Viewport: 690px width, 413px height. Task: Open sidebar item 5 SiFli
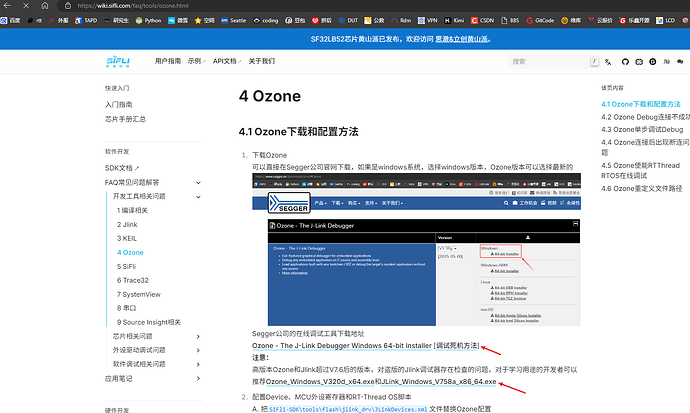[x=126, y=267]
